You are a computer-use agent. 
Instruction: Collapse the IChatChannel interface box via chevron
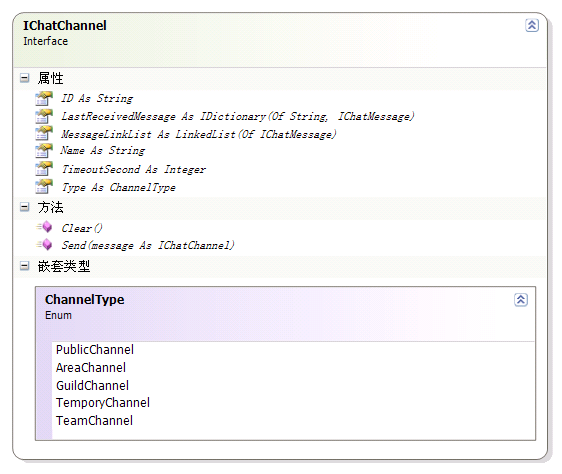click(x=532, y=25)
